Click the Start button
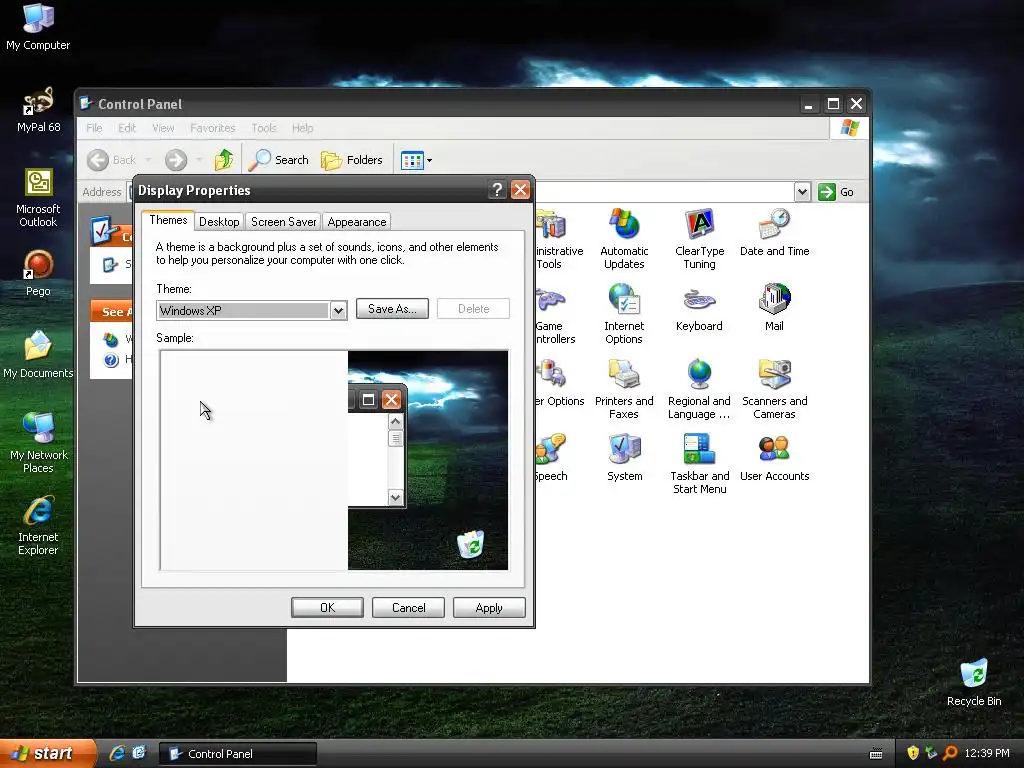 tap(47, 753)
